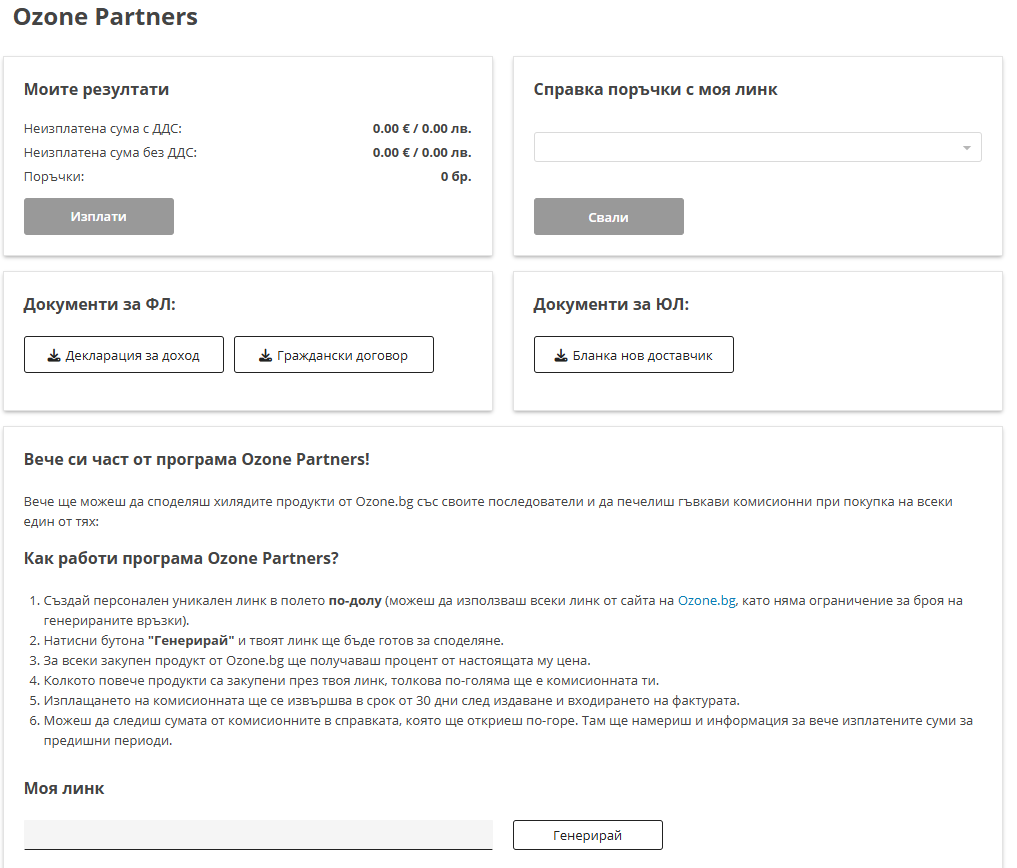Click the Поръчки count value 0 бр.
Viewport: 1017px width, 868px height.
coord(456,176)
